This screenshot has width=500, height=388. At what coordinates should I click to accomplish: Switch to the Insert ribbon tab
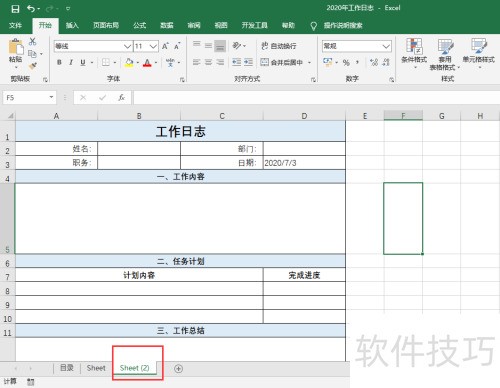pyautogui.click(x=72, y=25)
